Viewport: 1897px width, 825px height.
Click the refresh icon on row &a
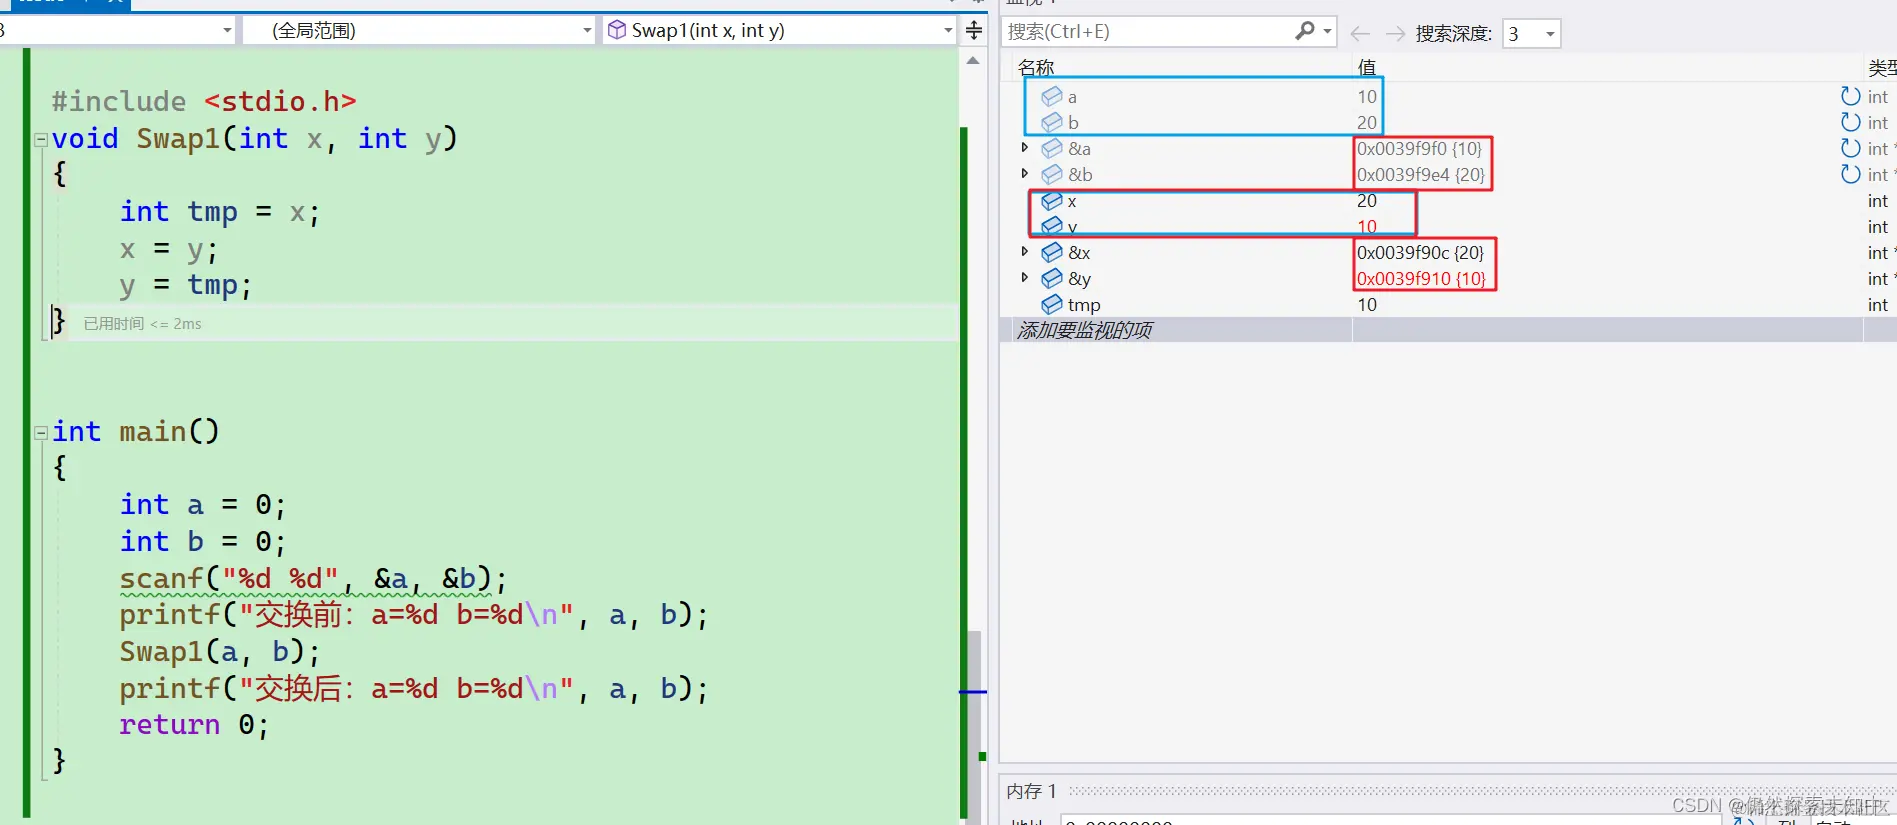(1850, 148)
